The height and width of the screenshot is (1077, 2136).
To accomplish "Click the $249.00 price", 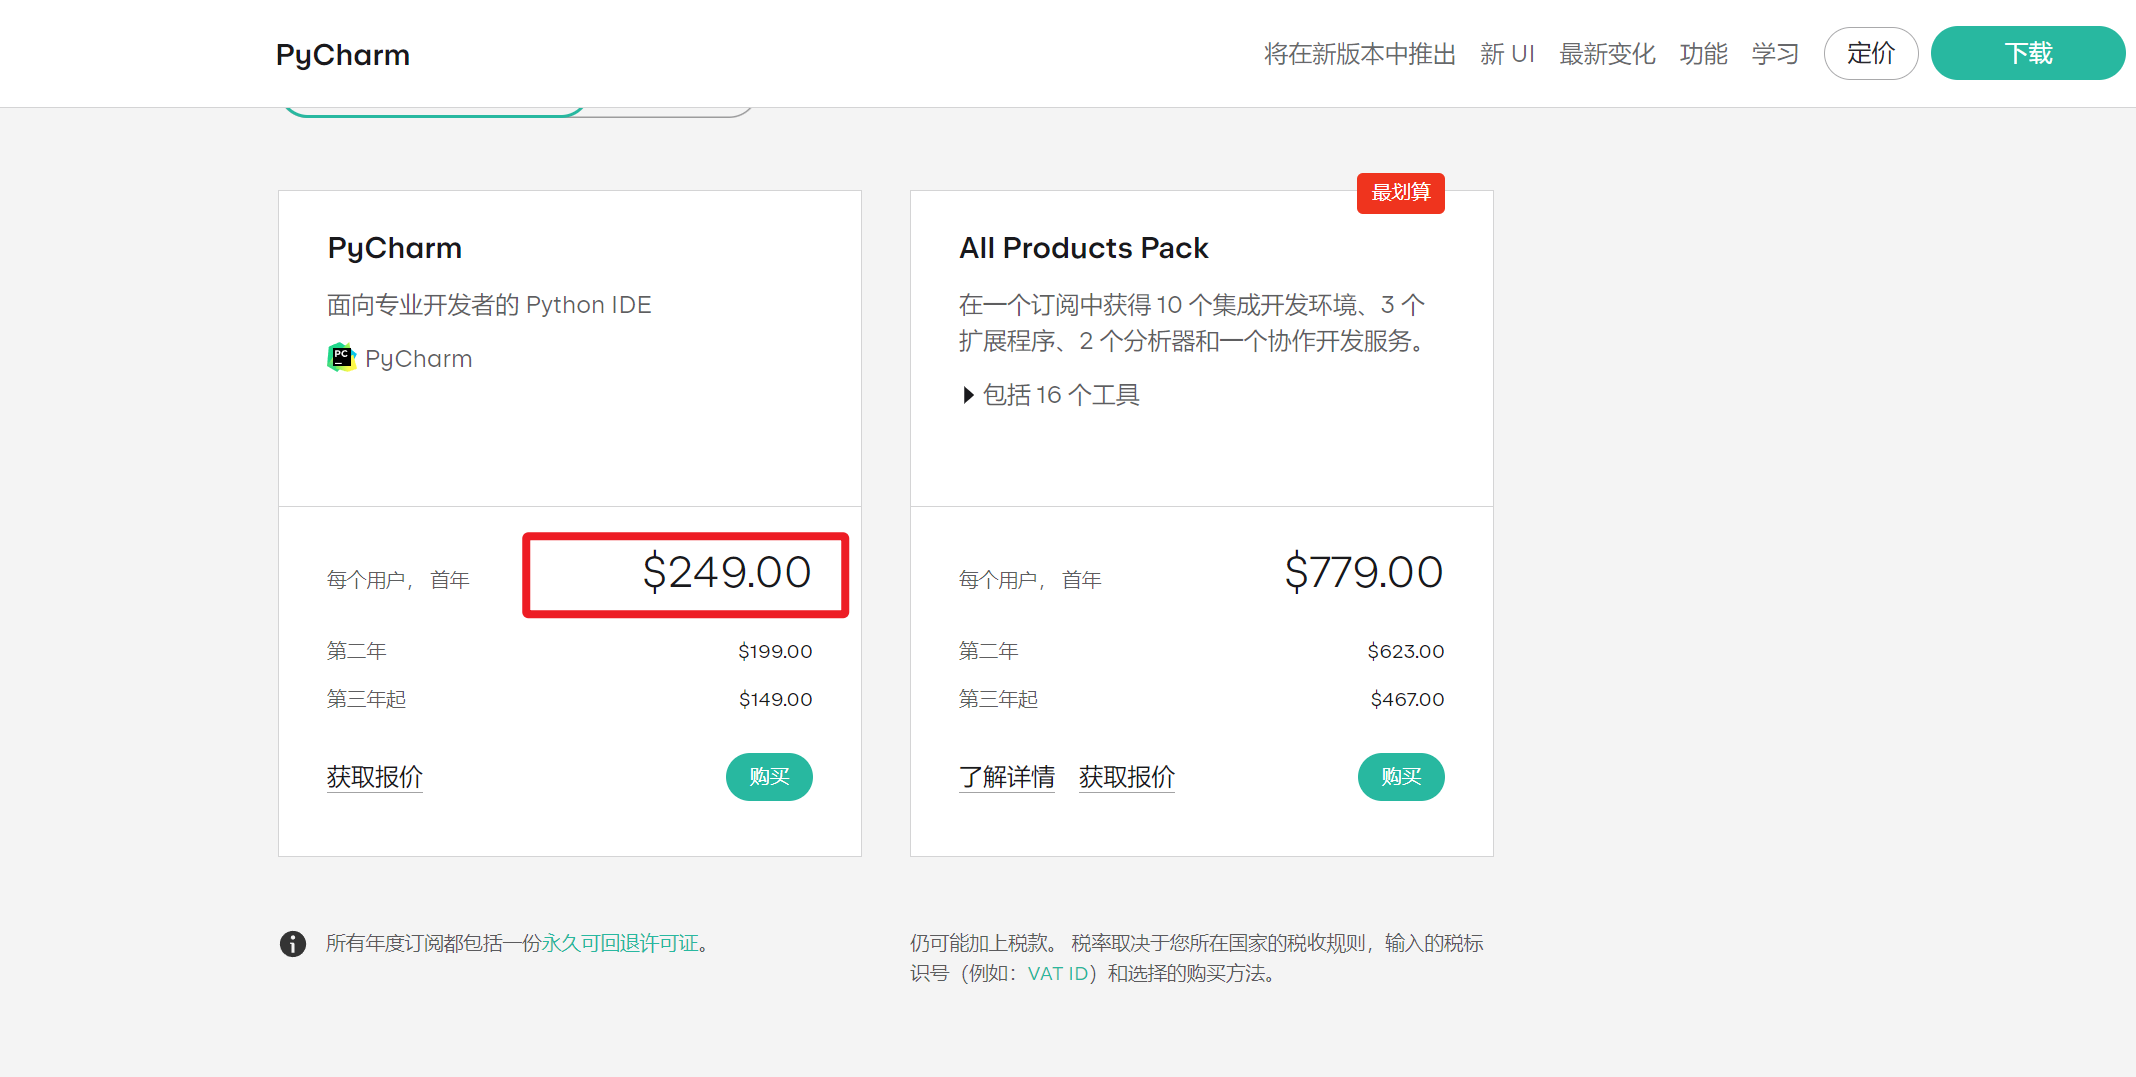I will (x=727, y=572).
